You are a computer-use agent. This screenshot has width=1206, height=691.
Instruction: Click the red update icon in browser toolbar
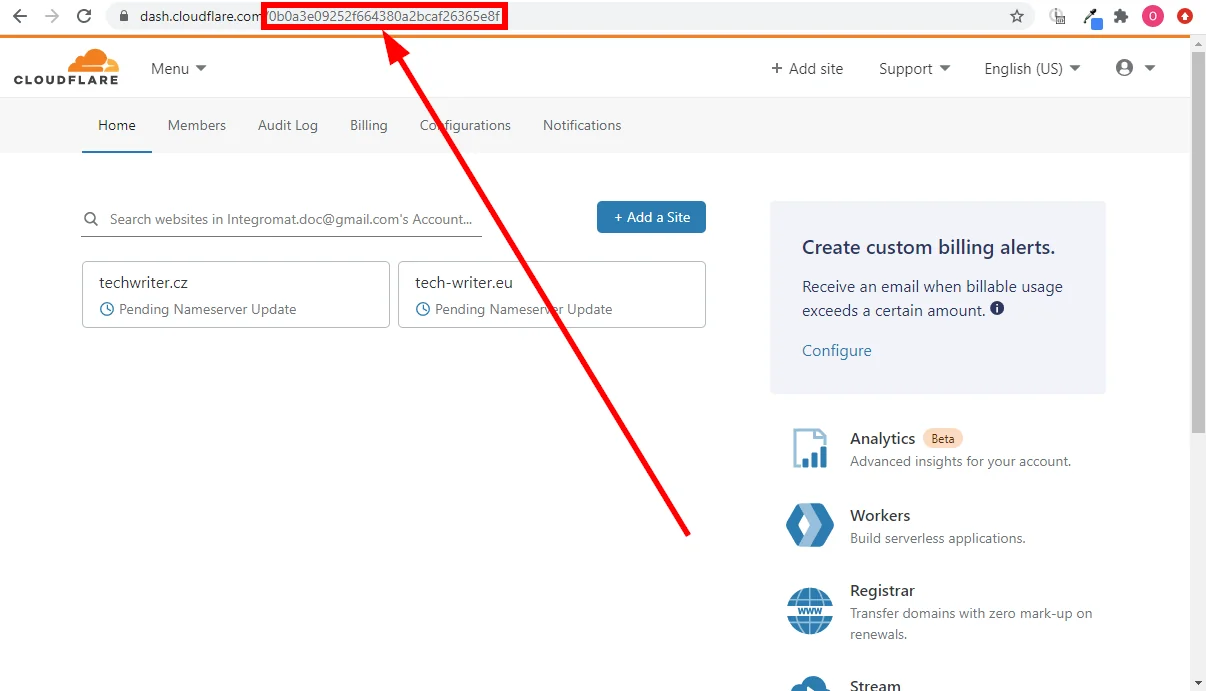click(x=1185, y=16)
